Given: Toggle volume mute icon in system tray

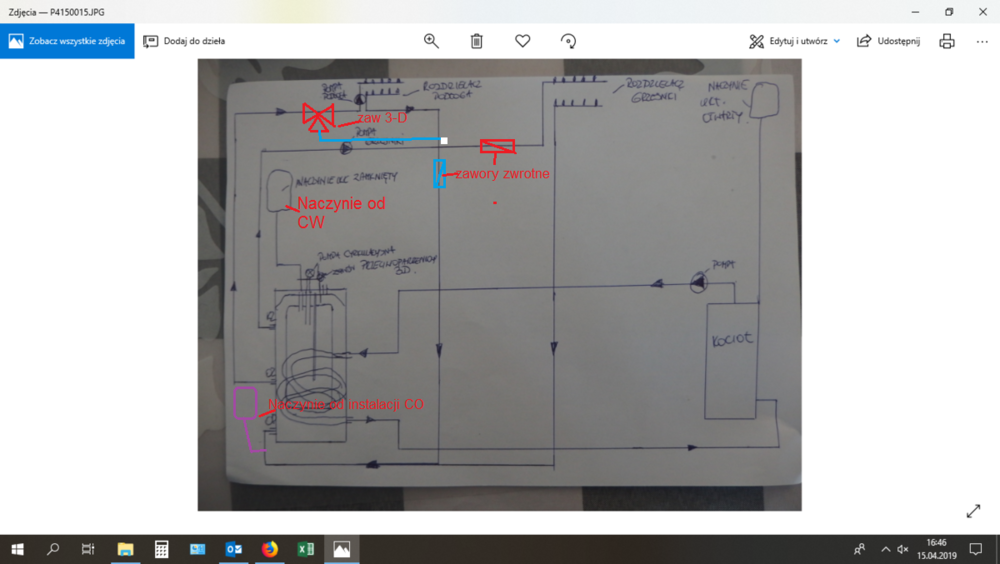Looking at the screenshot, I should tap(902, 549).
